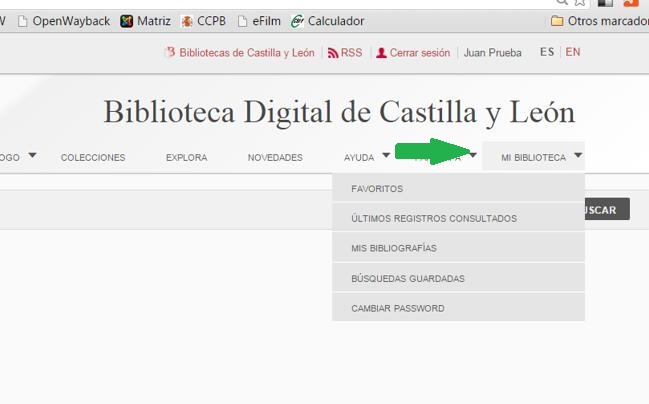This screenshot has height=404, width=649.
Task: Go to Bibliotecas de Castilla y León
Action: [247, 53]
